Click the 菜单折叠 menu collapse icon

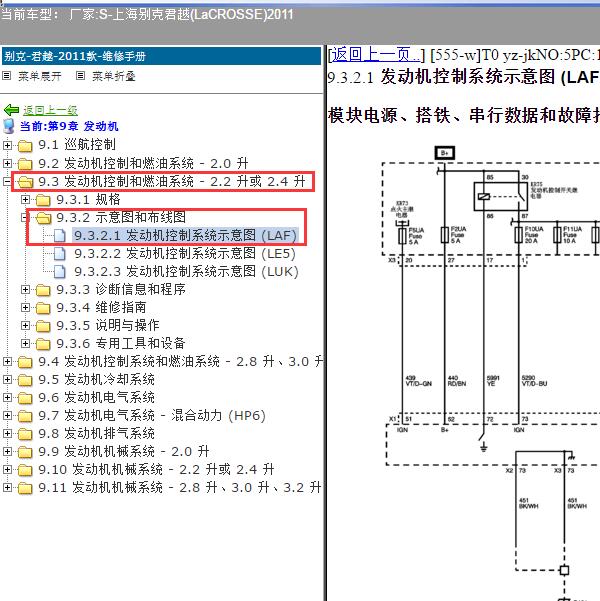pos(80,76)
